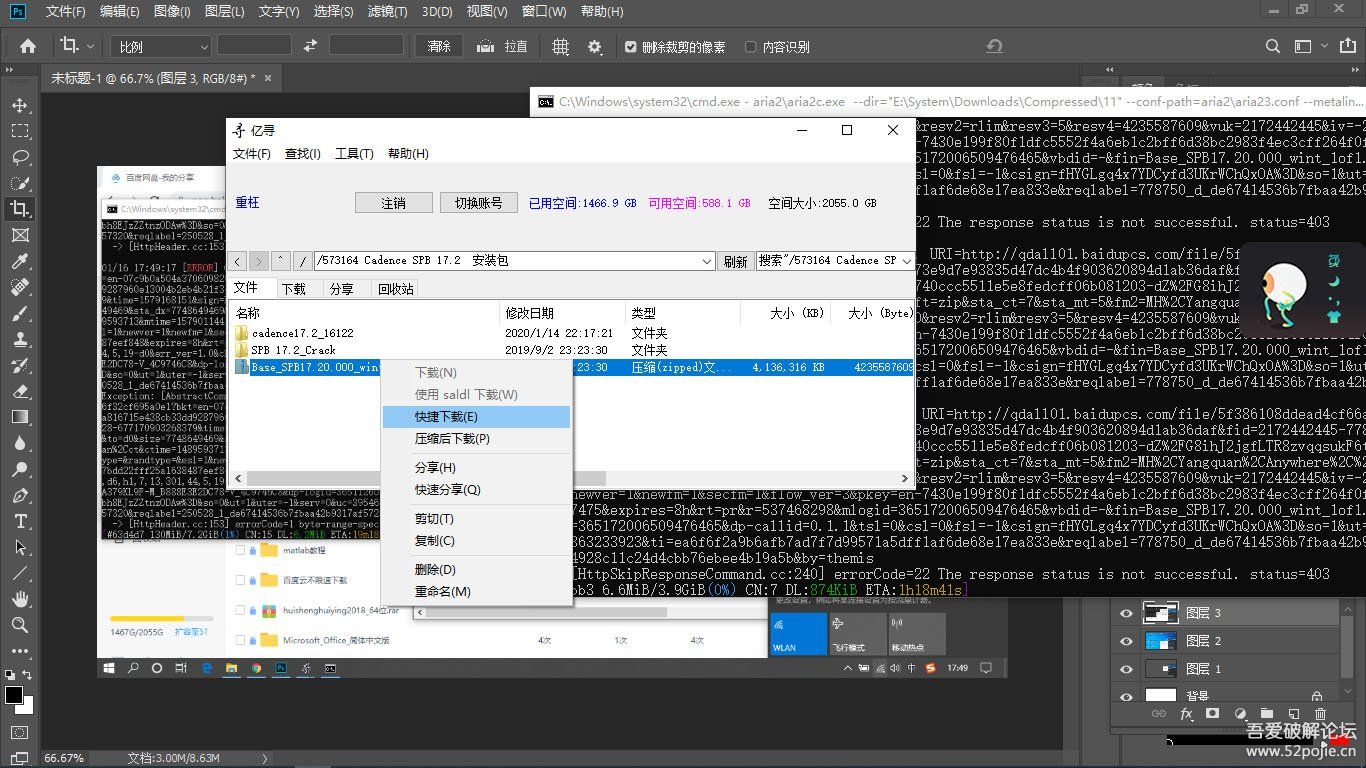Add layer mask icon in Layers panel
Image resolution: width=1366 pixels, height=768 pixels.
point(1212,714)
